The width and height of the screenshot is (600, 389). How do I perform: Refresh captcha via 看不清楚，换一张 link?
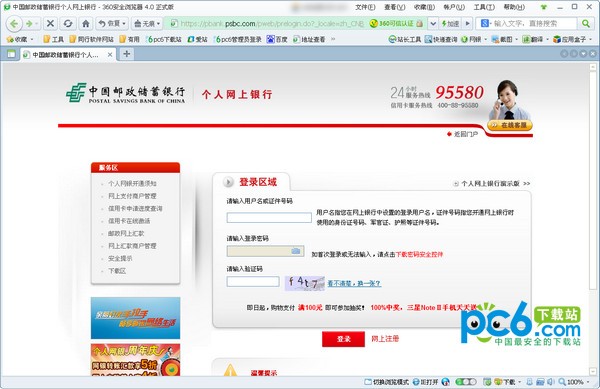[354, 283]
